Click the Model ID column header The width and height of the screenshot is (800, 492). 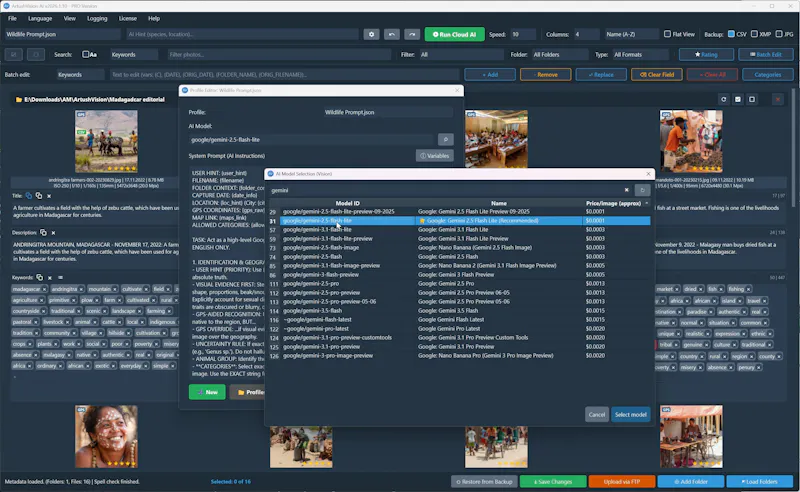pyautogui.click(x=347, y=203)
